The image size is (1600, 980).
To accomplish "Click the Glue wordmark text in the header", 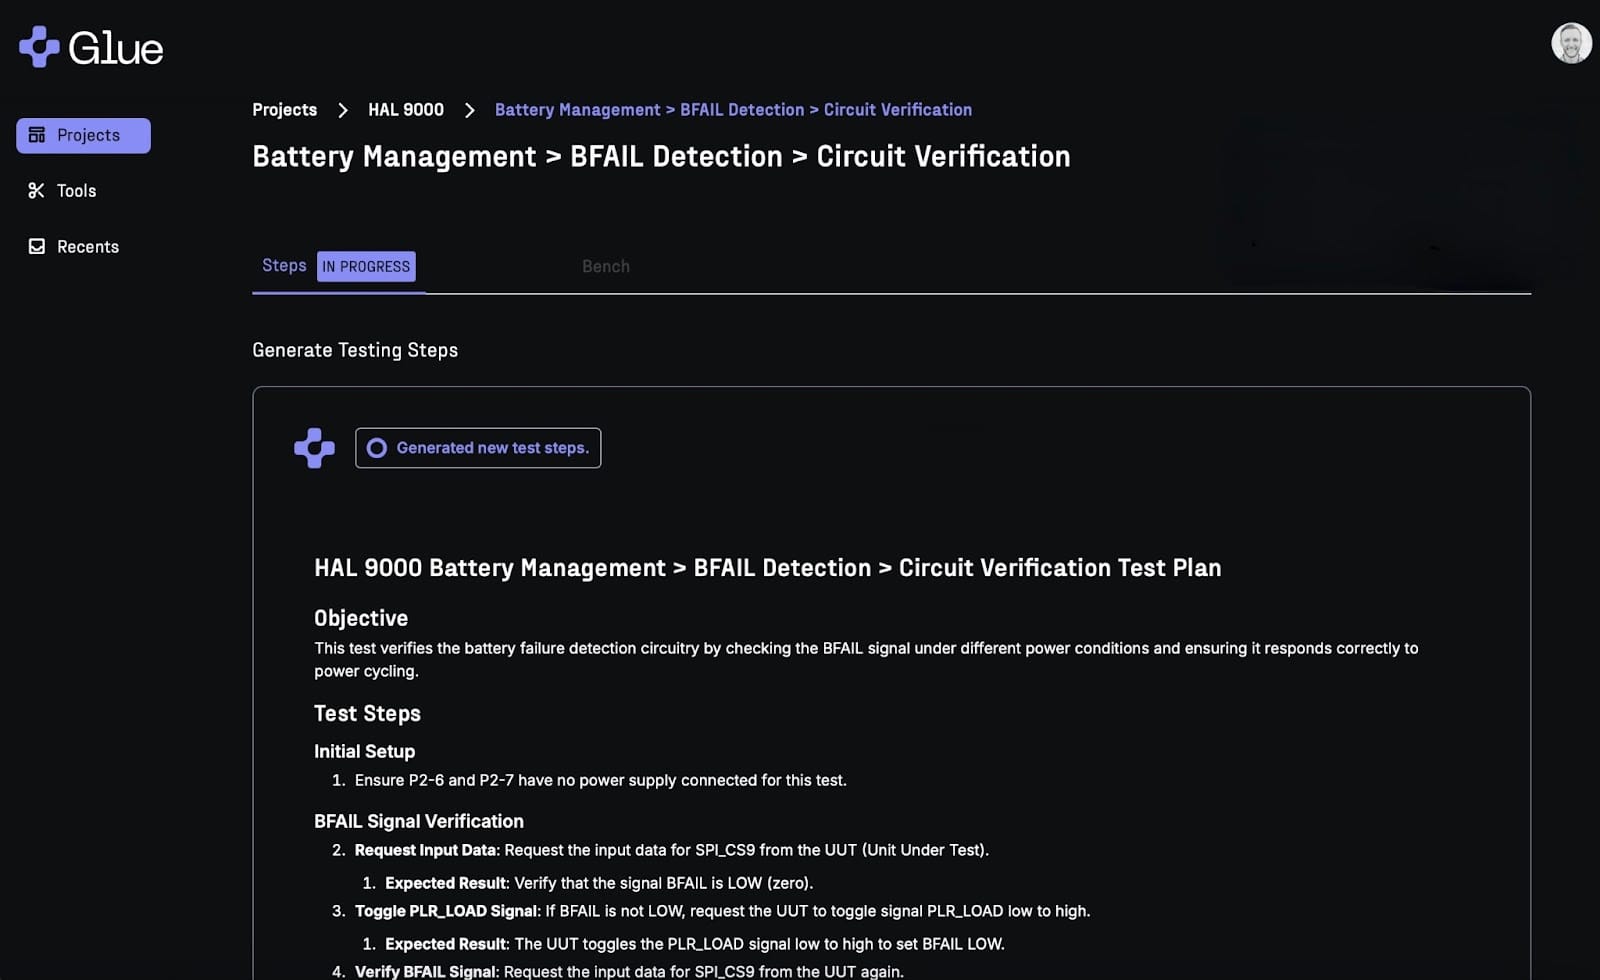I will [x=116, y=48].
